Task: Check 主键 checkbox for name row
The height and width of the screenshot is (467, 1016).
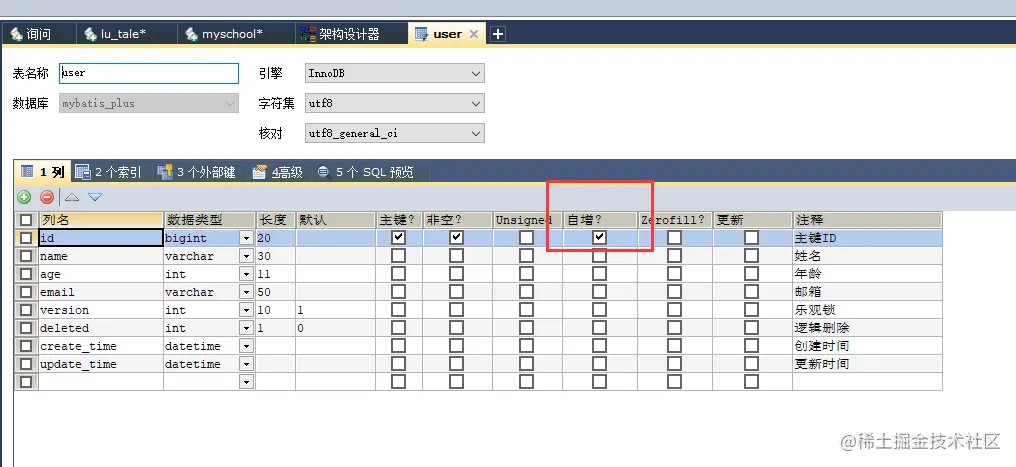Action: tap(398, 256)
